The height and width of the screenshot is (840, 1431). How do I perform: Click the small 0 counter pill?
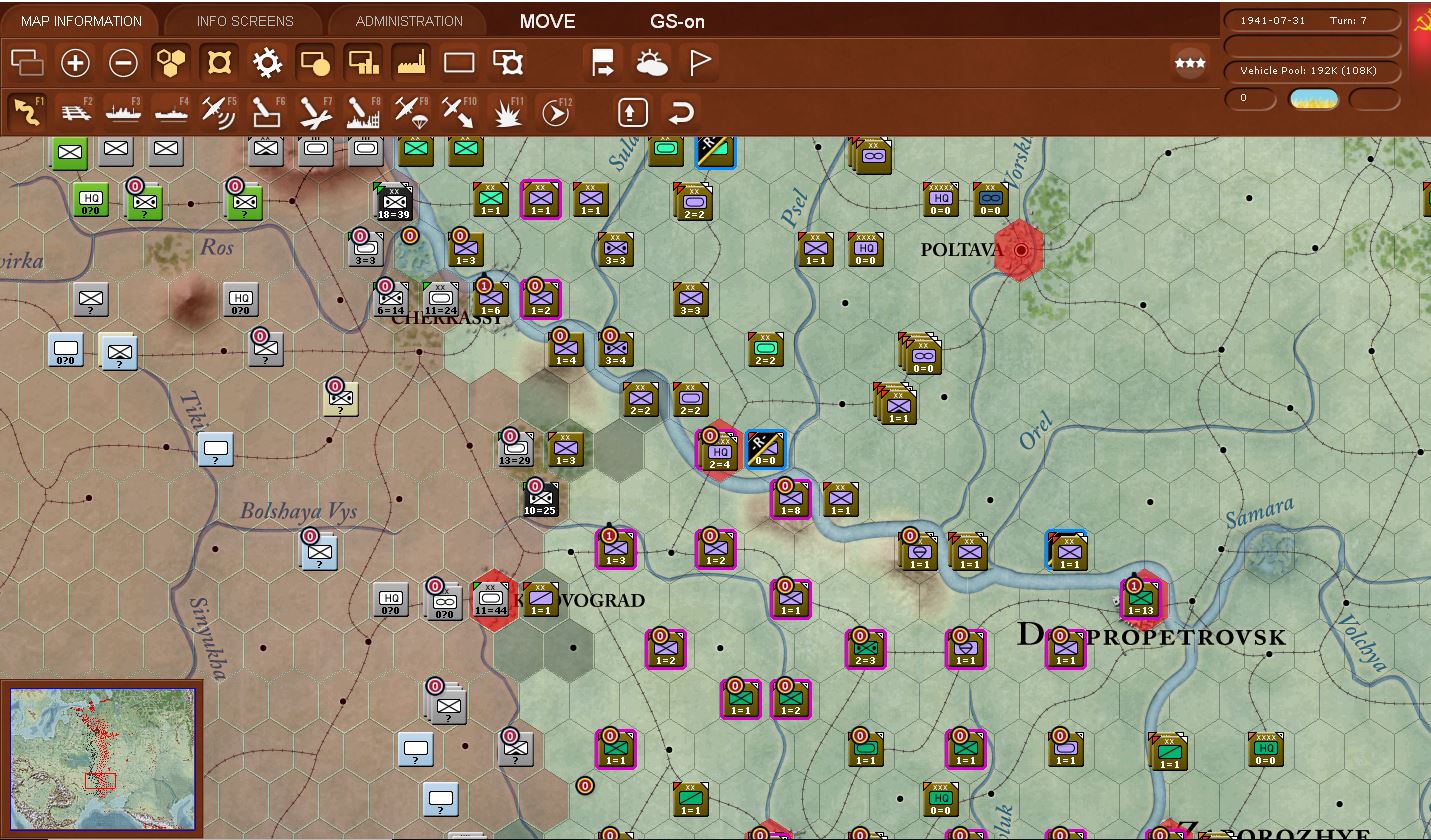coord(1250,98)
